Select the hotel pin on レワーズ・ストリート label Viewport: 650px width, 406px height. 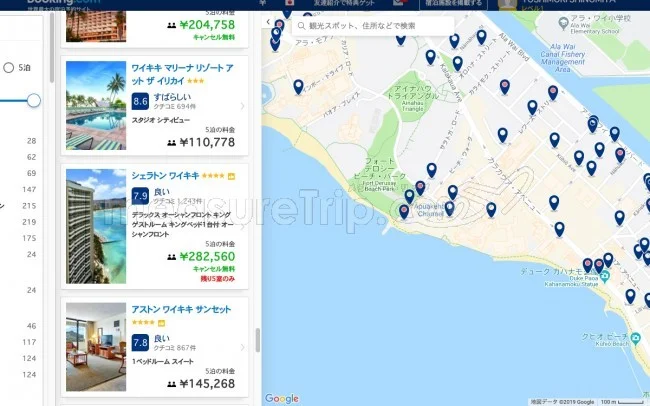[x=532, y=108]
